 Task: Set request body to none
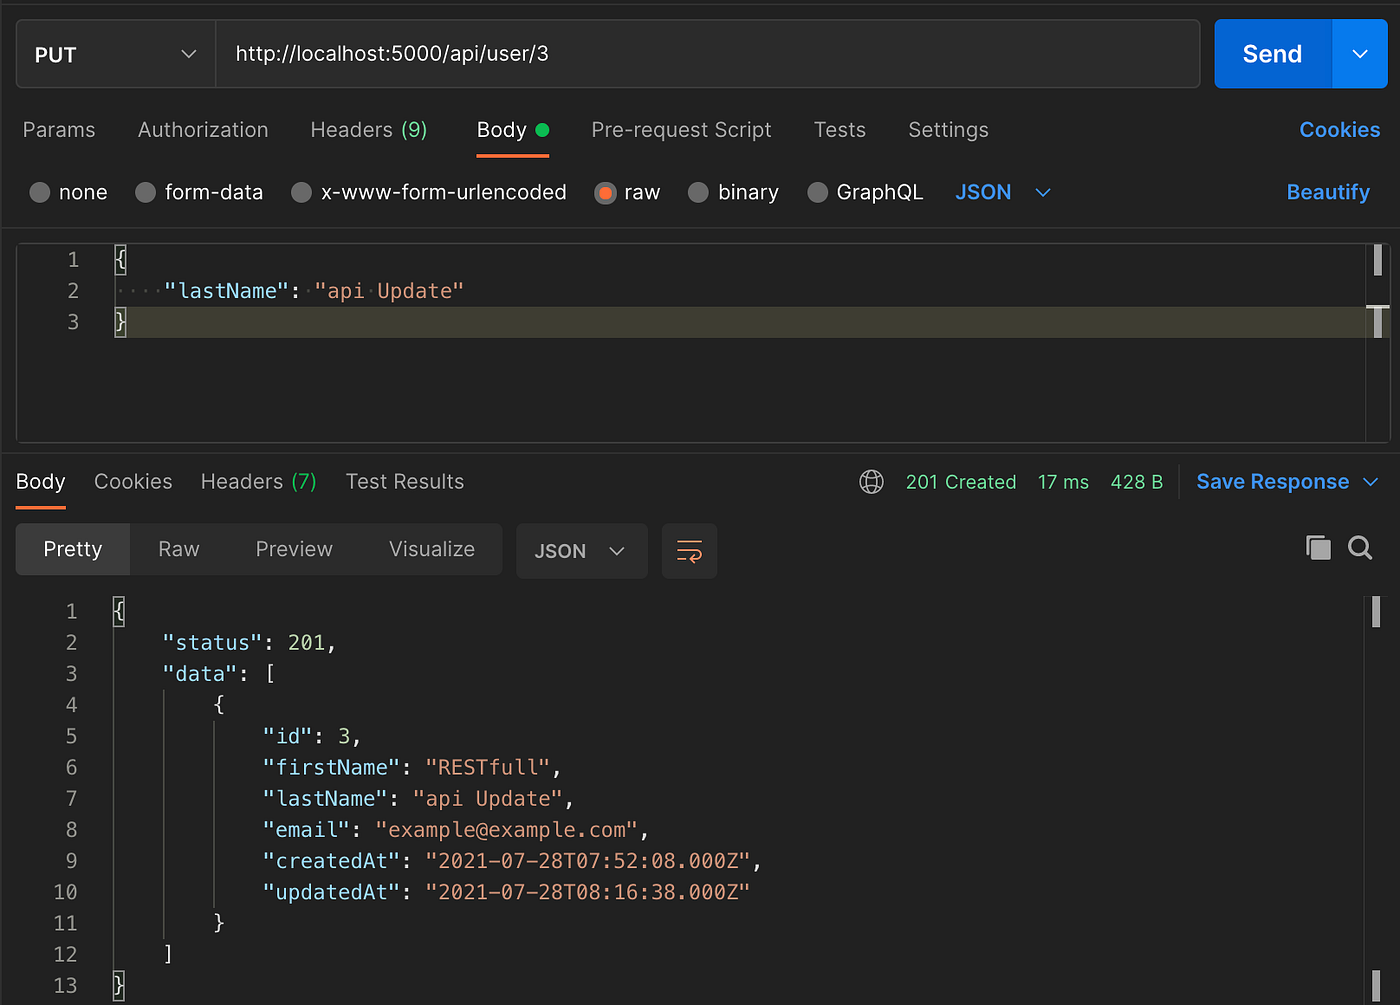tap(68, 192)
